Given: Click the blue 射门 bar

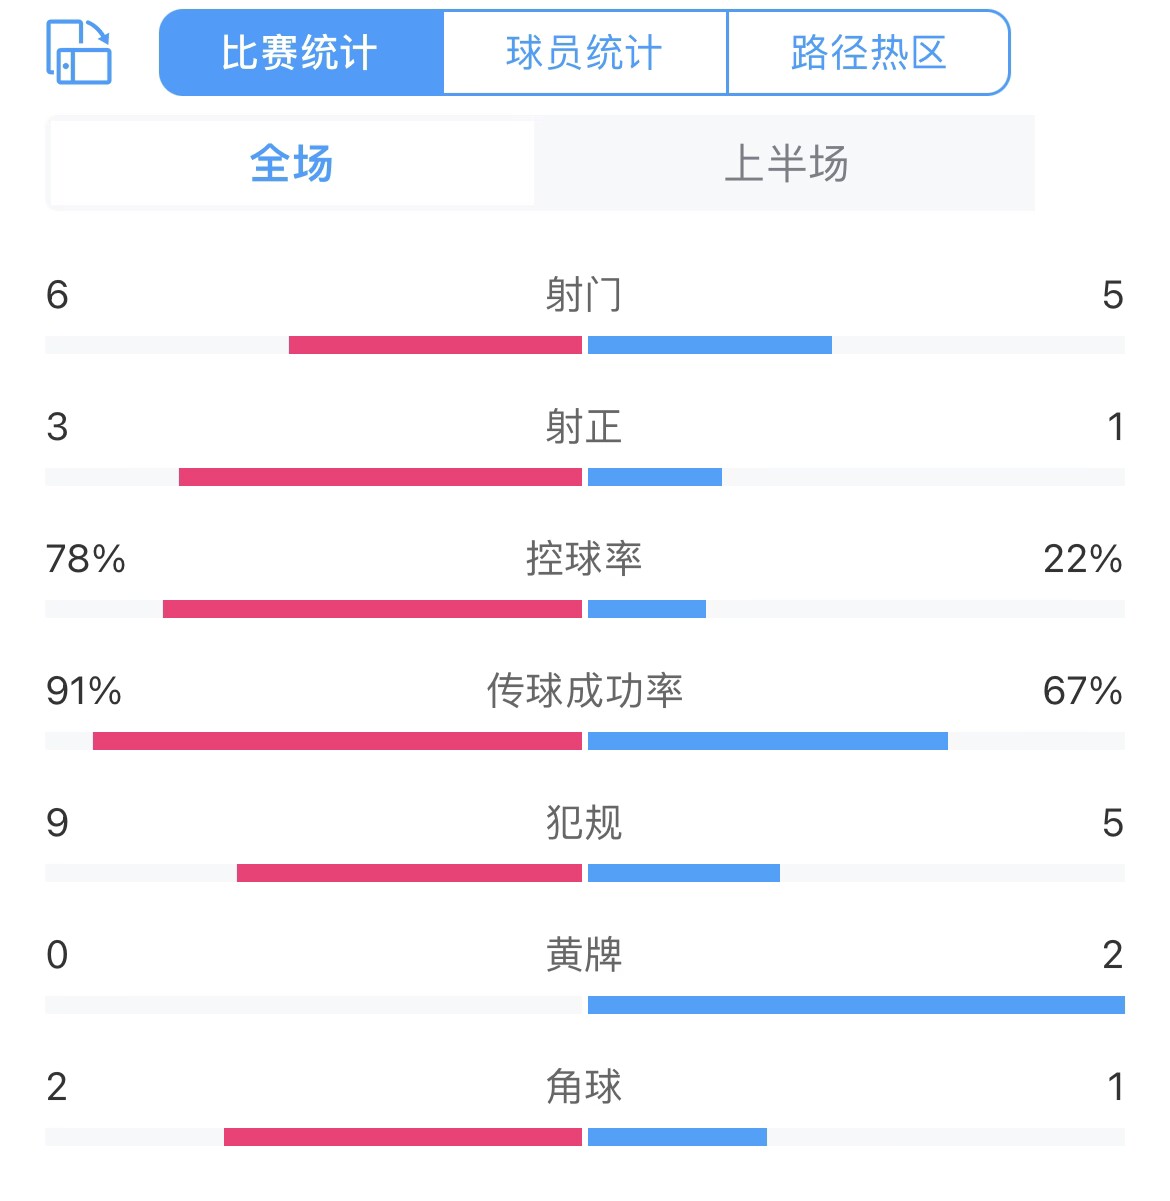Looking at the screenshot, I should (x=710, y=345).
